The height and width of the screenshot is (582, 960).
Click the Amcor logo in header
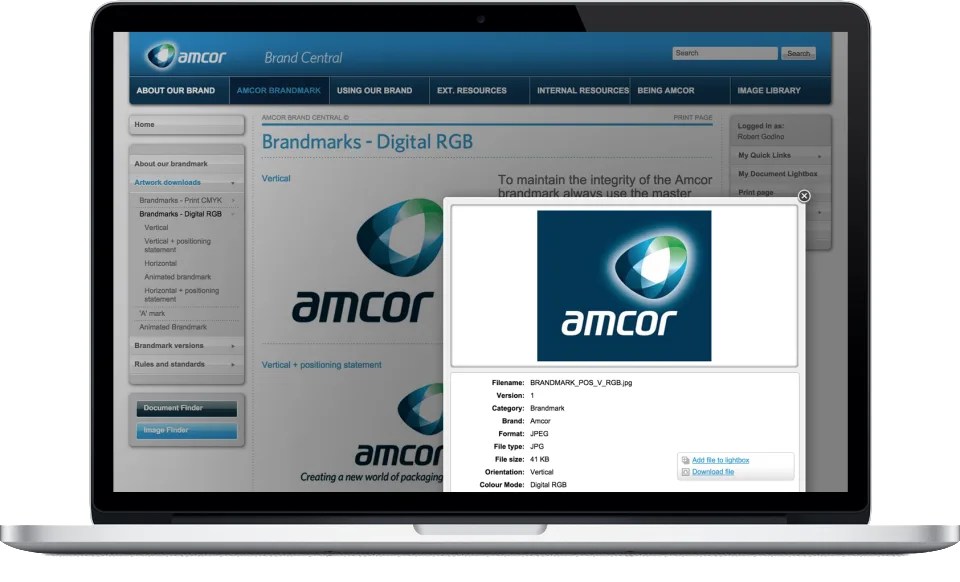pos(186,56)
